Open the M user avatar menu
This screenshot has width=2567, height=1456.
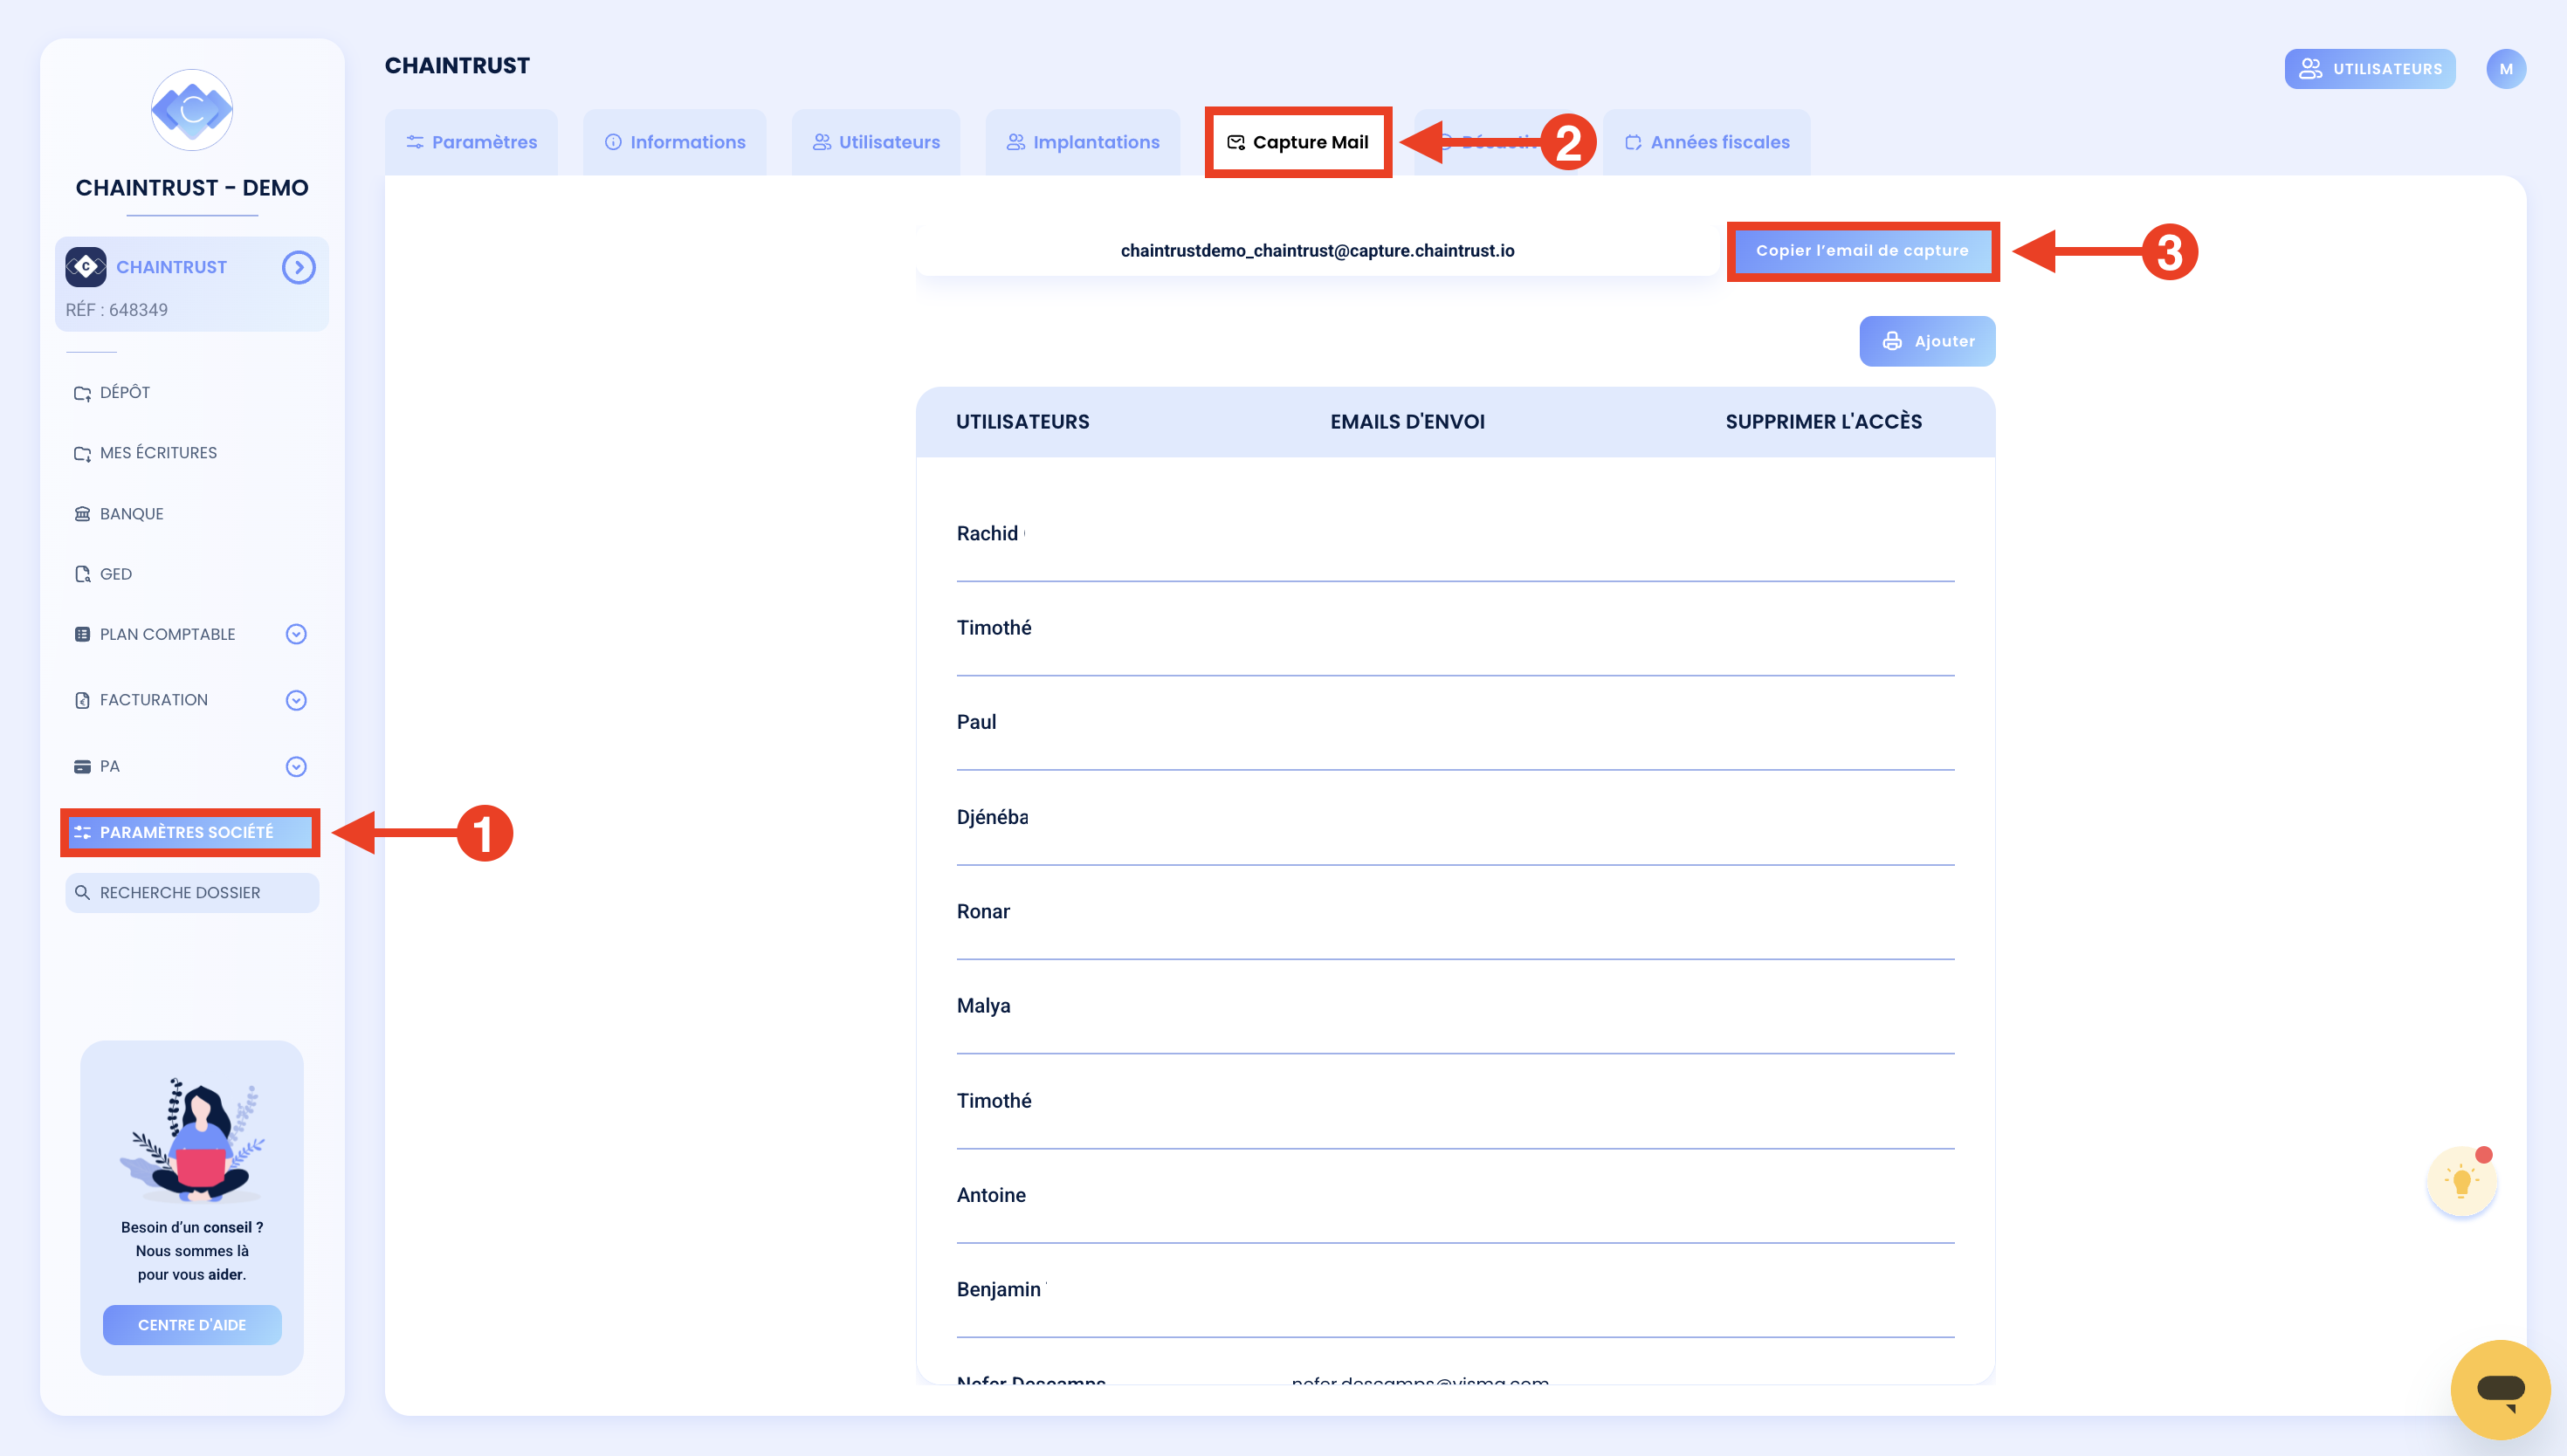(x=2506, y=69)
